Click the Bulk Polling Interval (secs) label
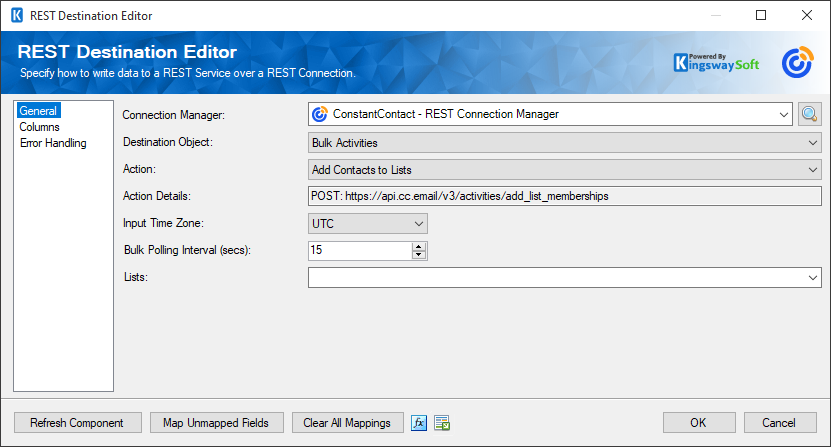The image size is (831, 447). [187, 250]
